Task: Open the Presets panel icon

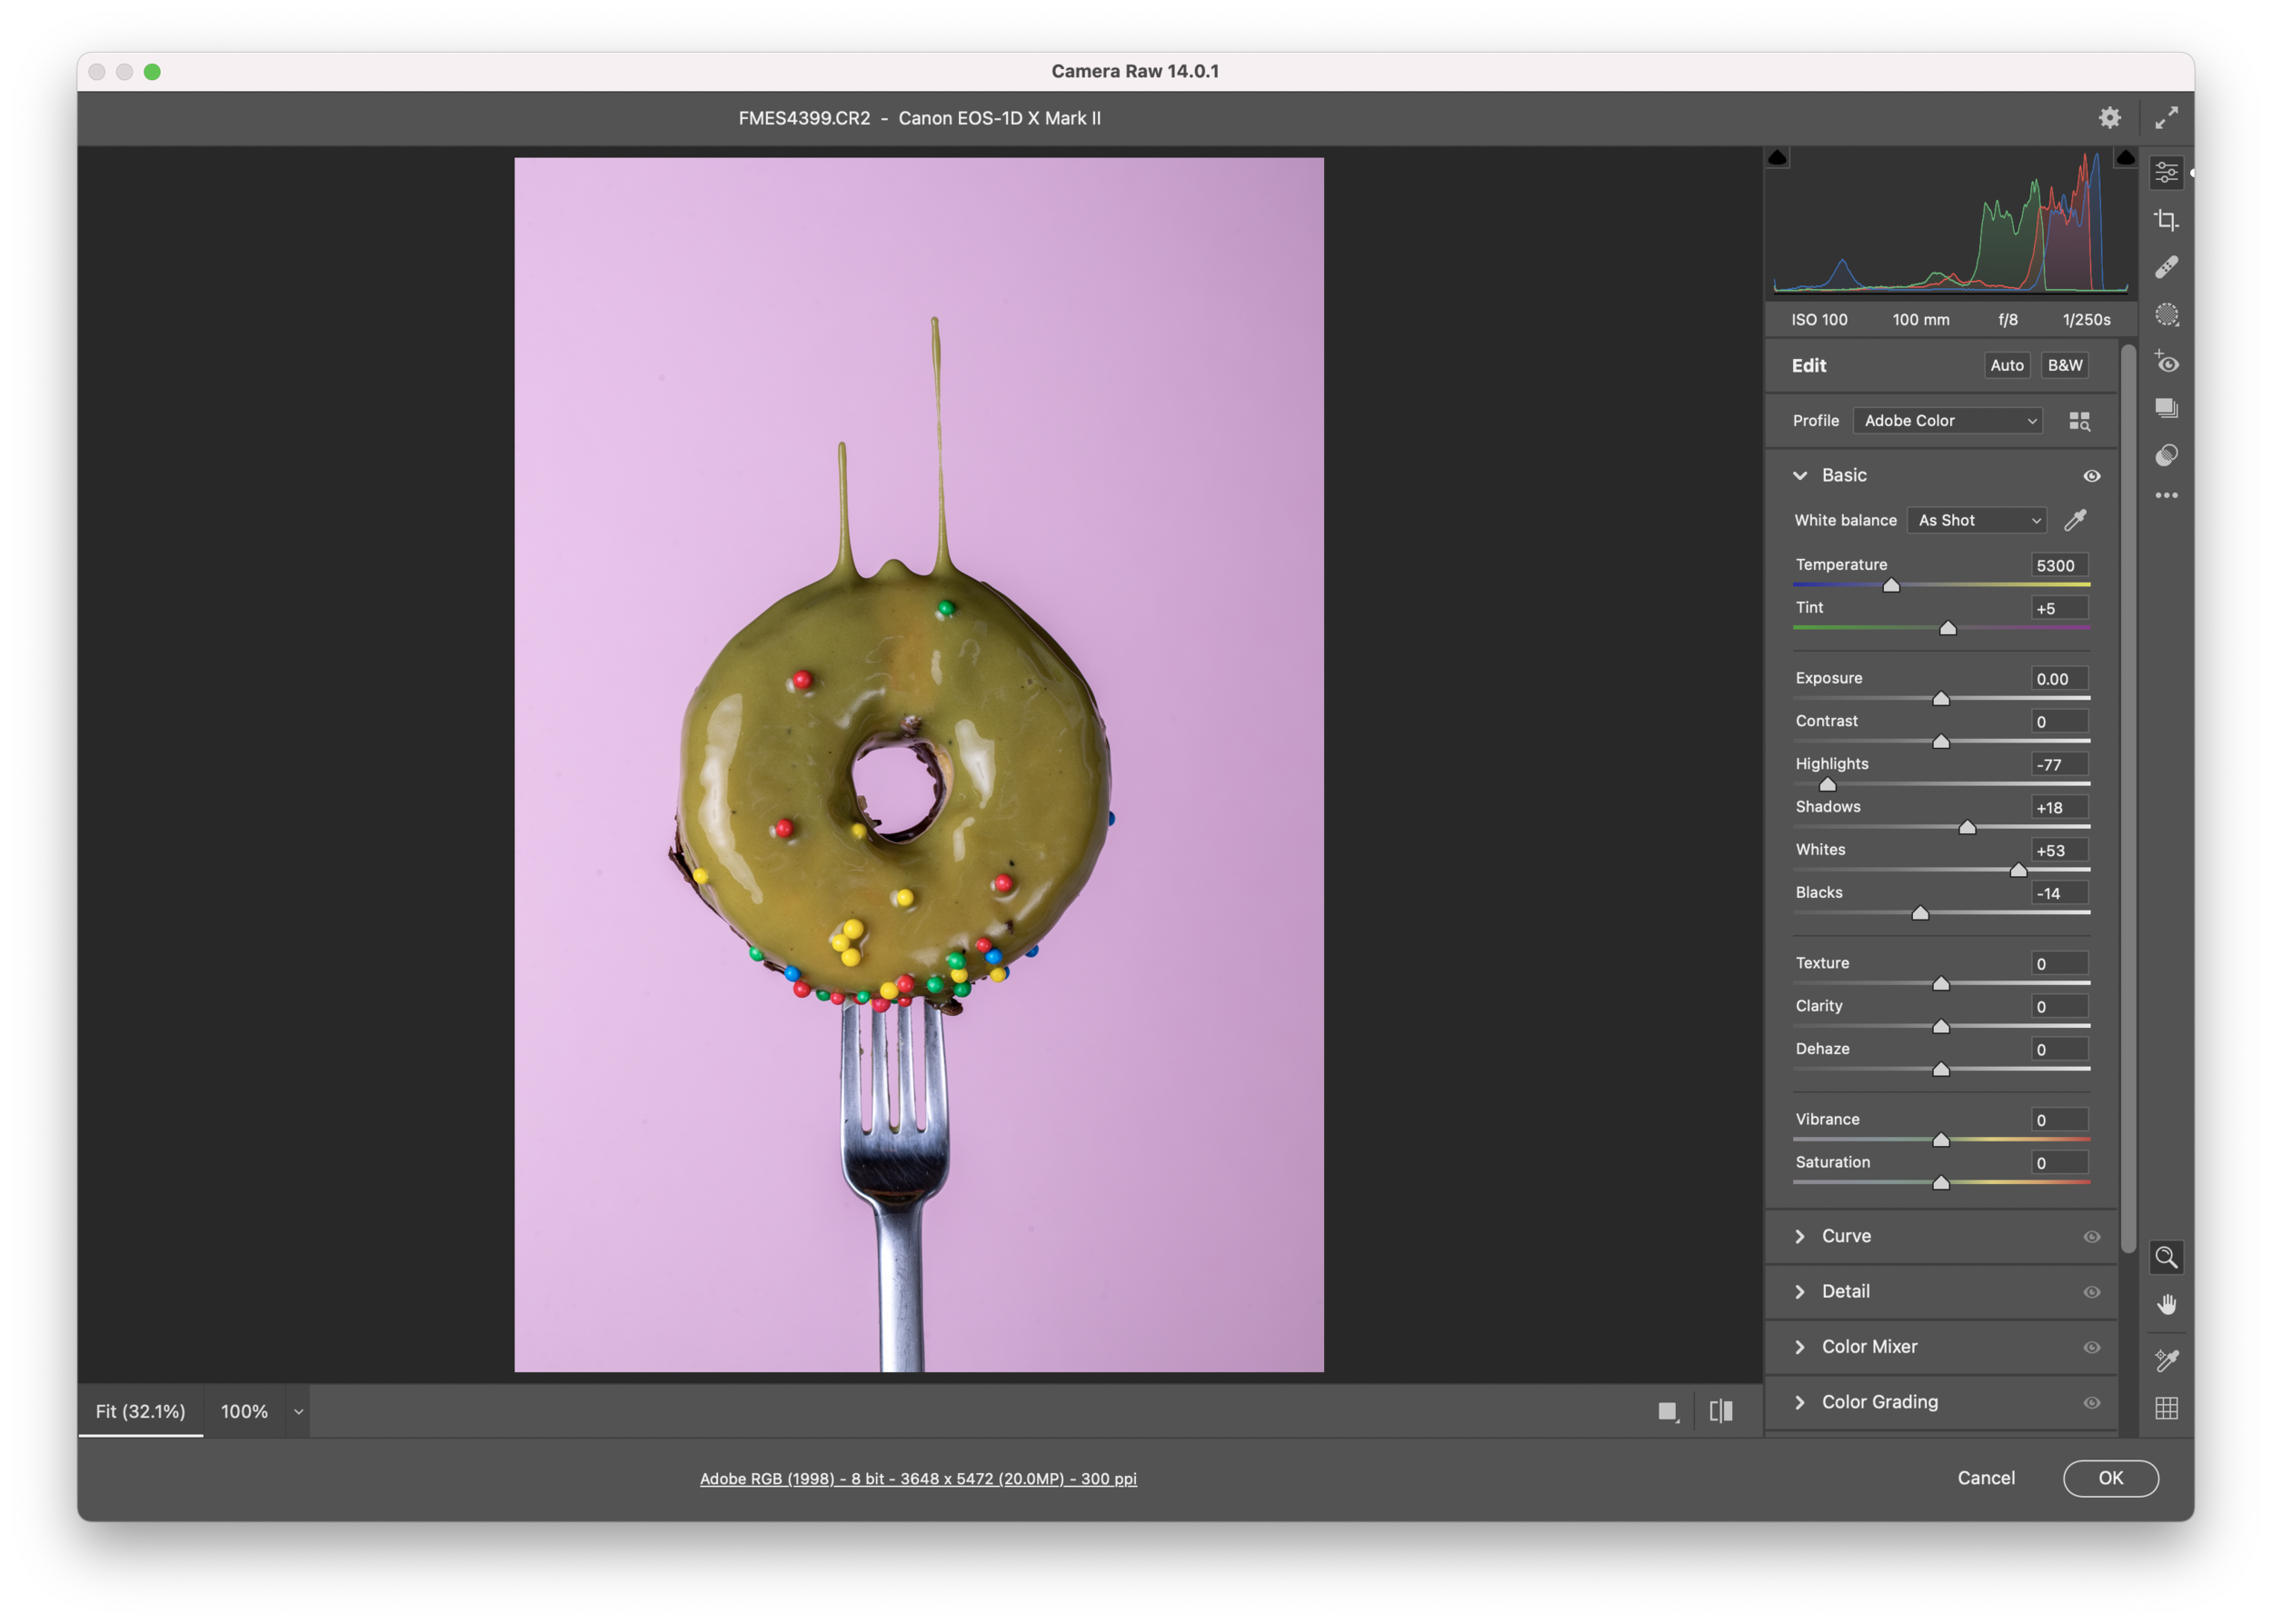Action: 2166,456
